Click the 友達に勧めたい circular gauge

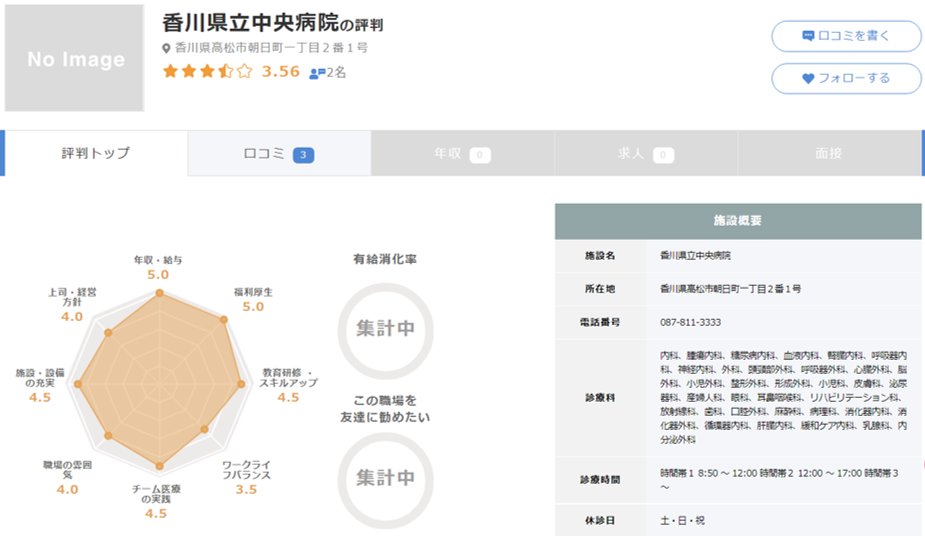click(x=385, y=478)
